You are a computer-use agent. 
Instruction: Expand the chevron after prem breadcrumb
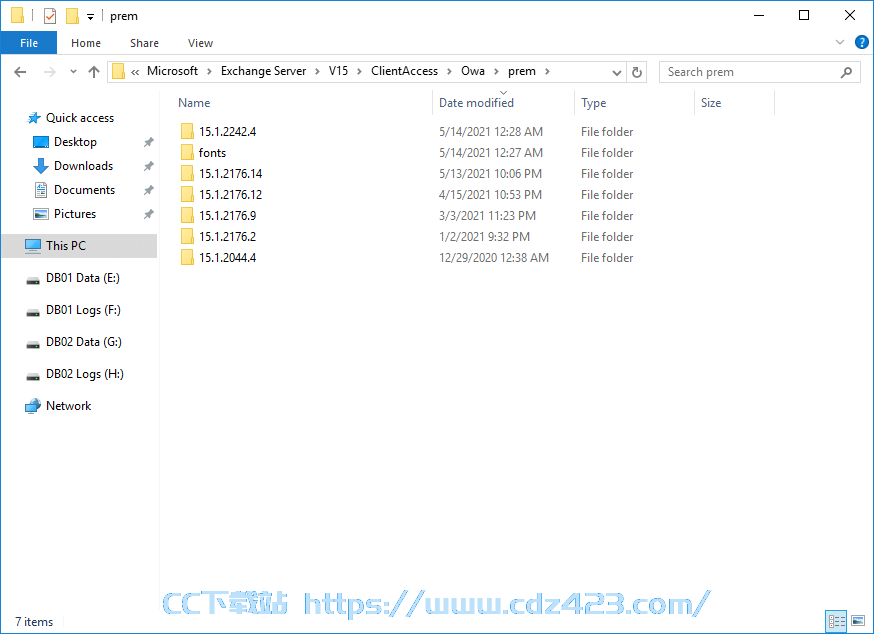tap(547, 72)
